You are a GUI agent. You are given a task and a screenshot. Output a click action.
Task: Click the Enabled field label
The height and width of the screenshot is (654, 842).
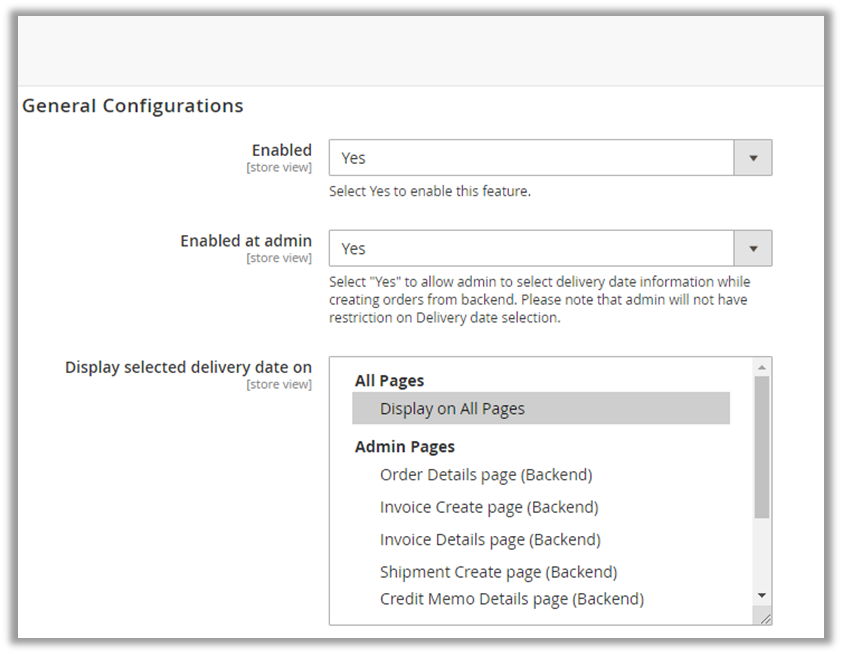click(x=281, y=150)
